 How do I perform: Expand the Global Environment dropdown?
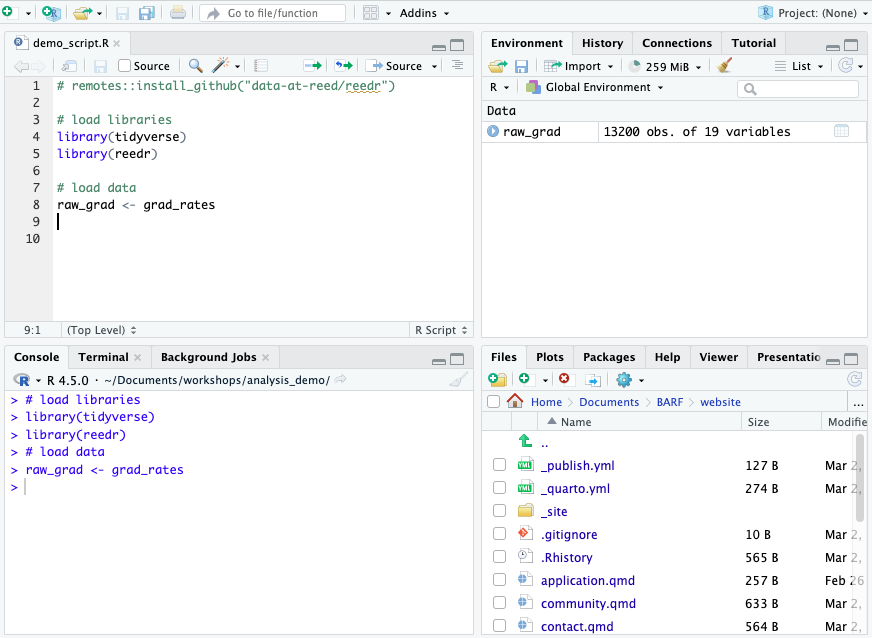click(x=596, y=88)
